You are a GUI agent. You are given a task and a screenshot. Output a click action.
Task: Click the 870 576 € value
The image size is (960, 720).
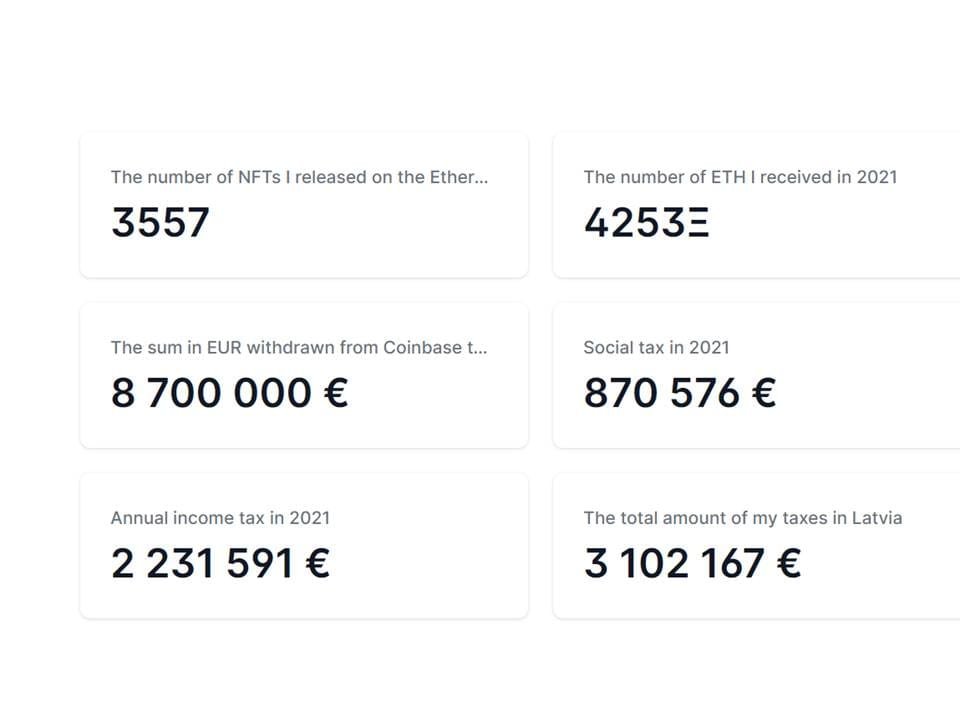point(680,392)
